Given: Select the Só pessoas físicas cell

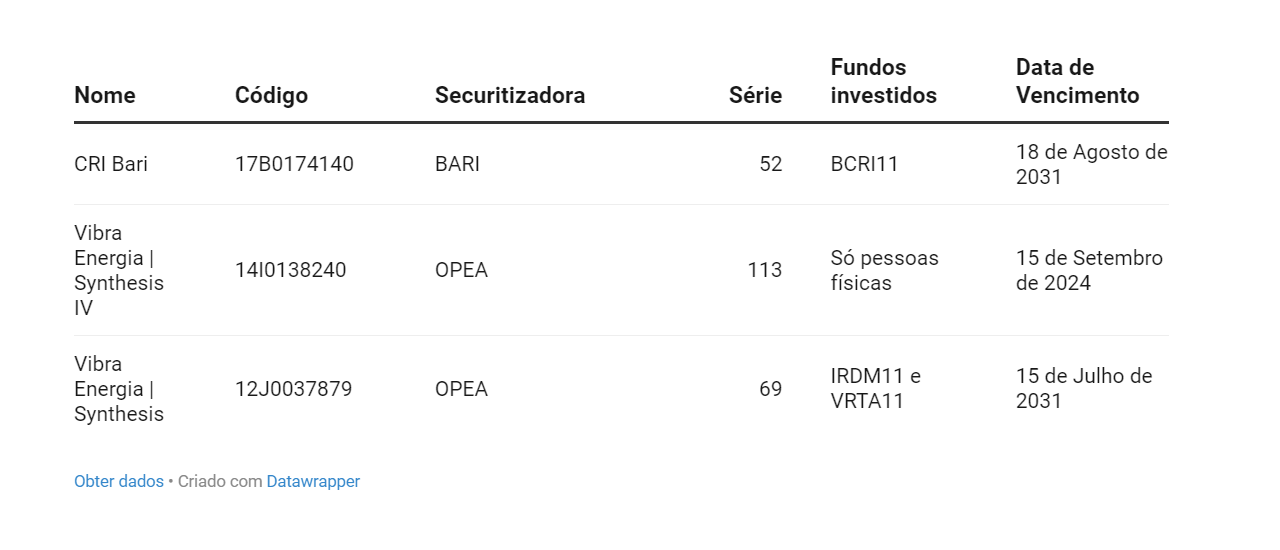Looking at the screenshot, I should 885,270.
